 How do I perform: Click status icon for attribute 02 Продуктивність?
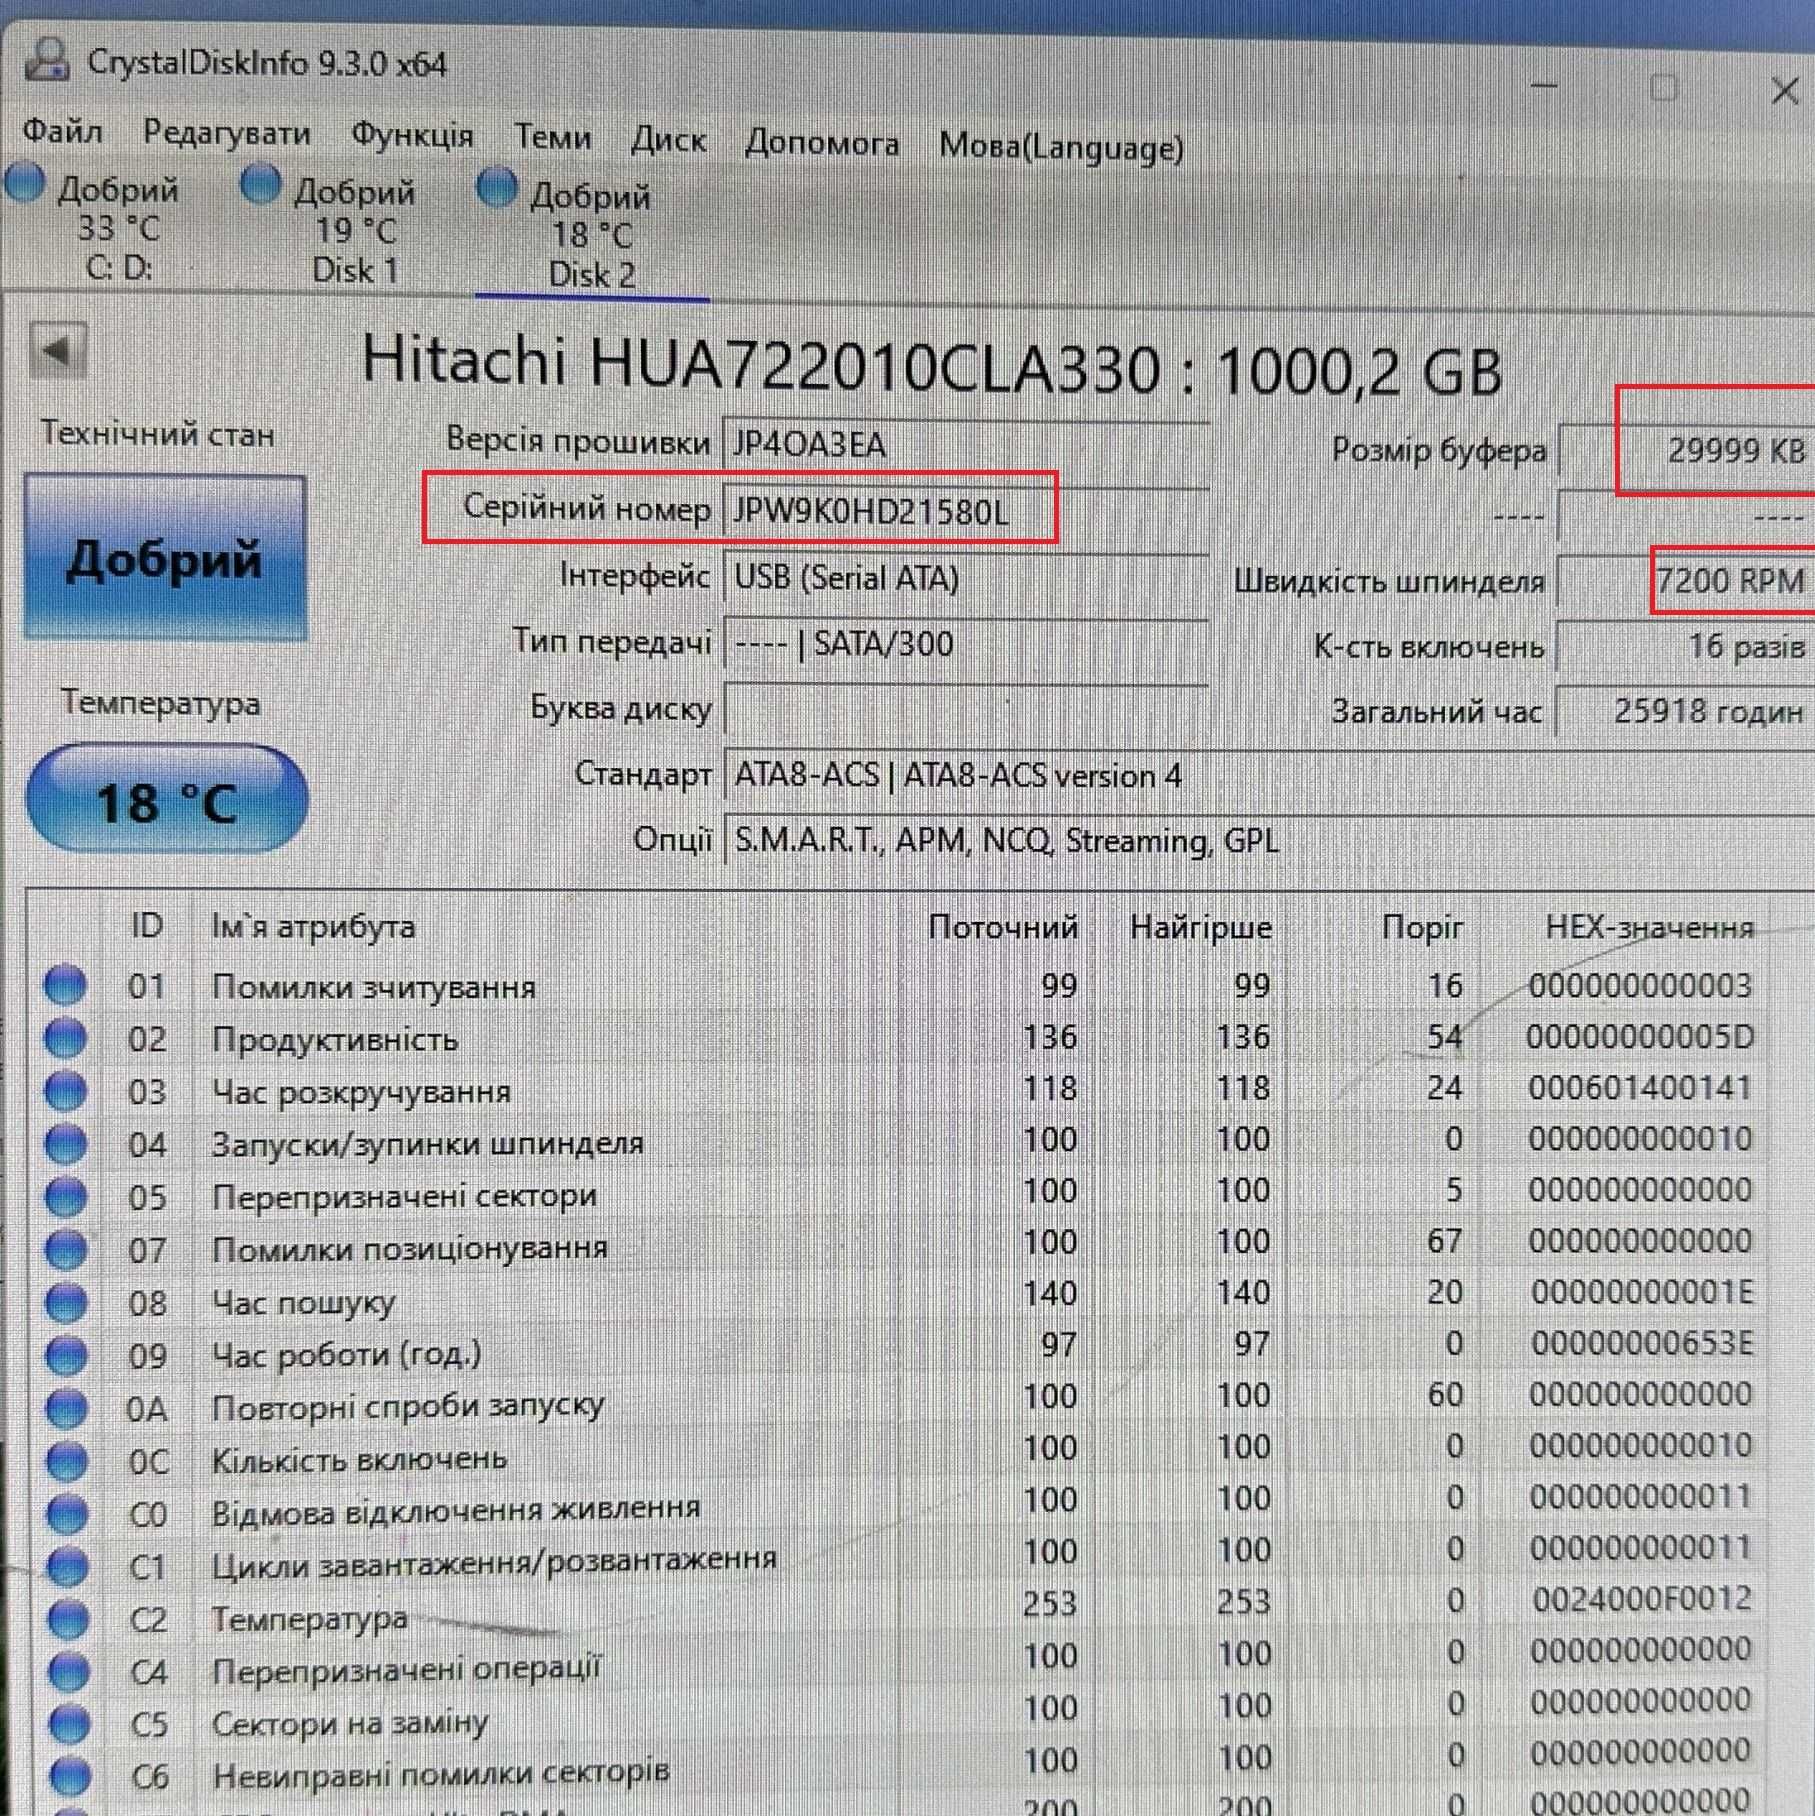coord(66,1037)
